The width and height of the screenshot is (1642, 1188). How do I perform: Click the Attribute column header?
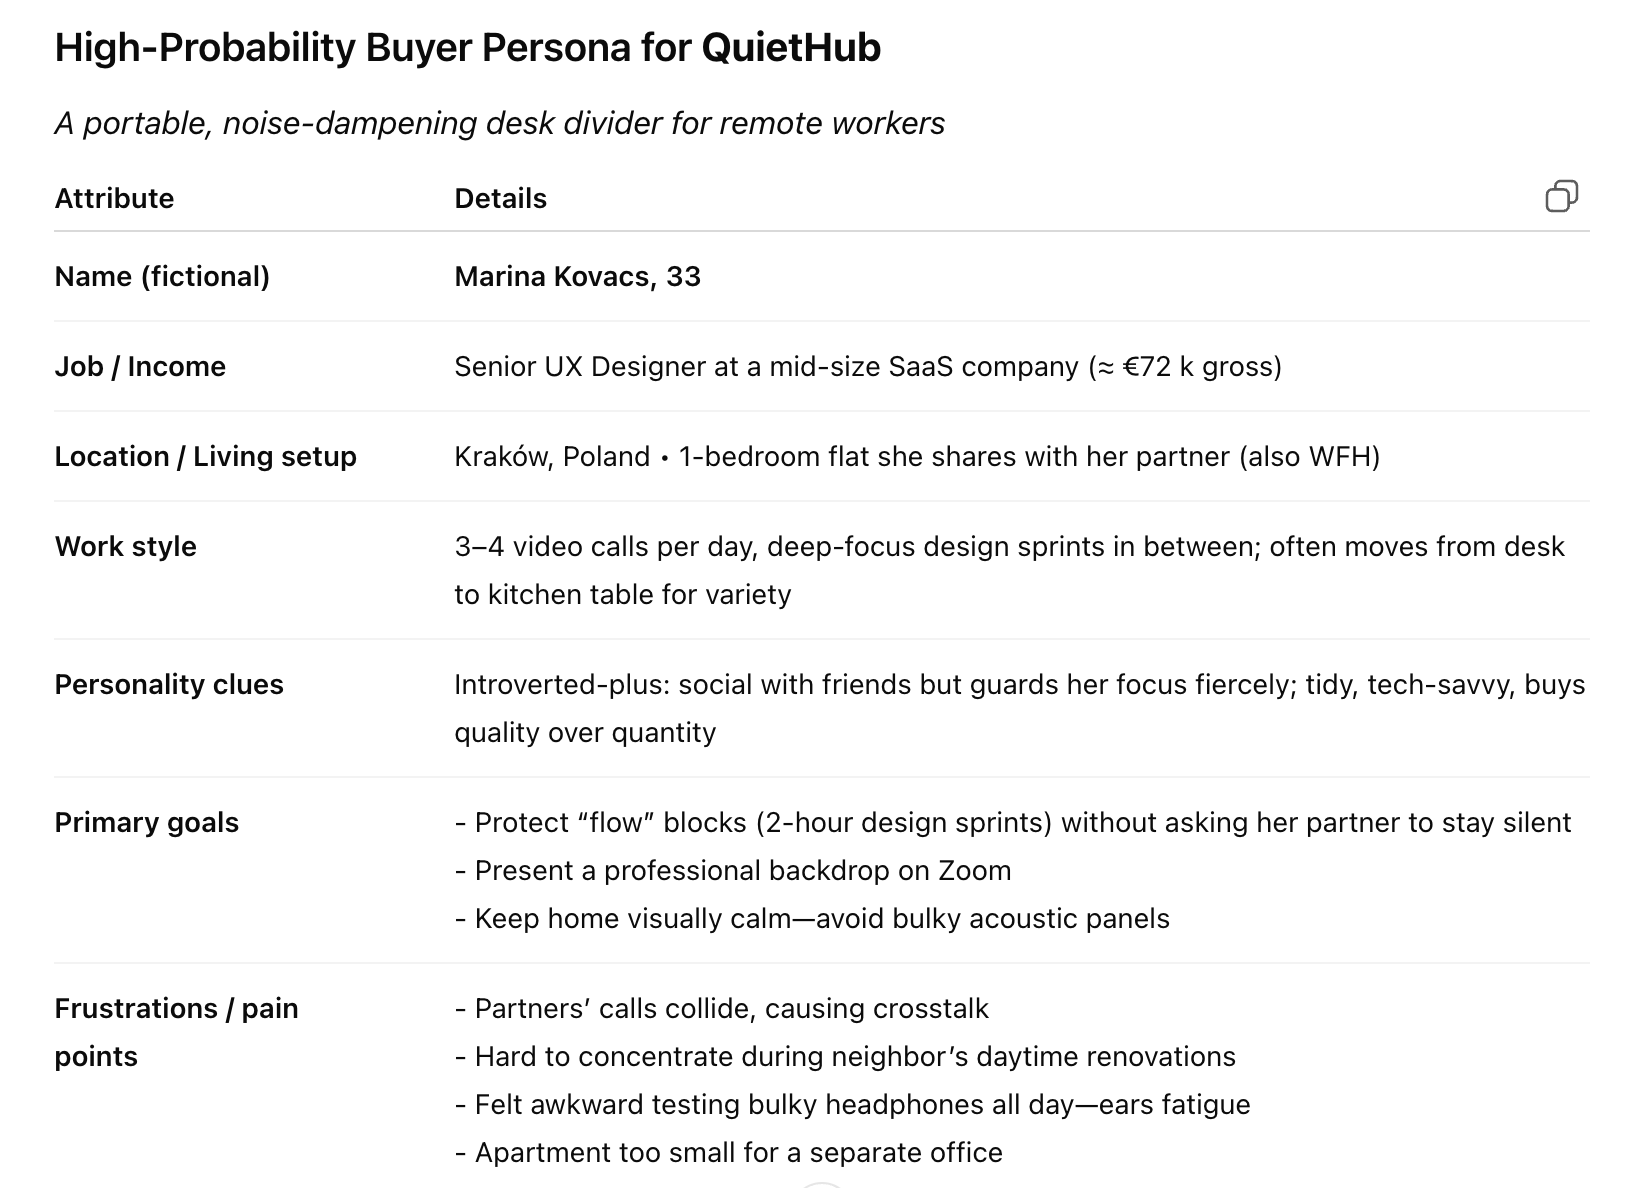point(114,198)
